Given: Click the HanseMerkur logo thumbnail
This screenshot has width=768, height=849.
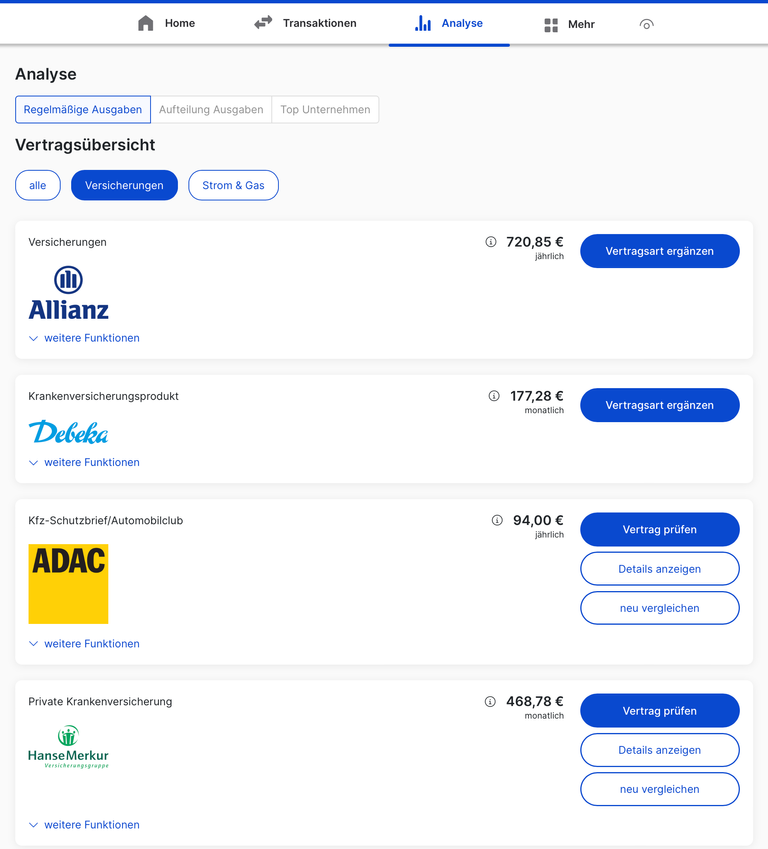Looking at the screenshot, I should pyautogui.click(x=68, y=746).
